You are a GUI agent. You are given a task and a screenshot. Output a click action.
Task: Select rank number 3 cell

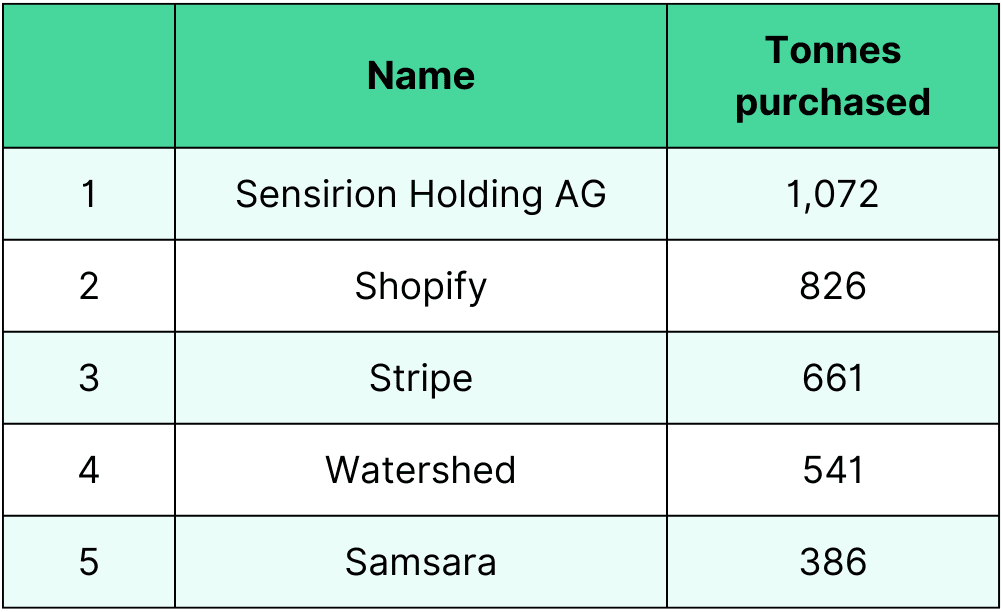click(89, 378)
